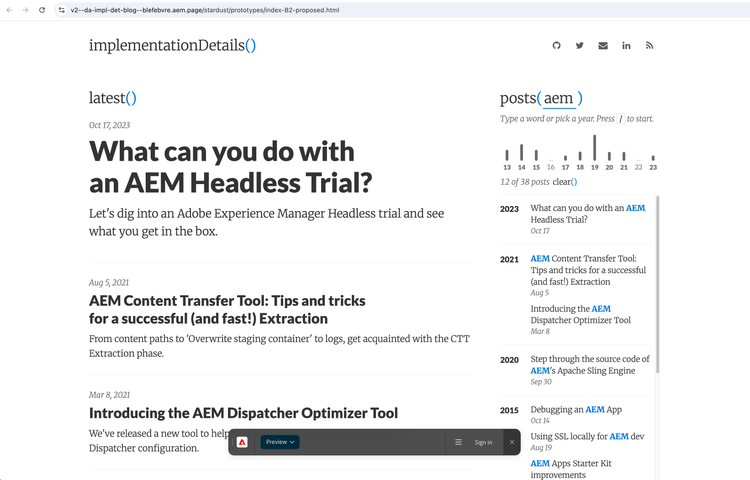Click the posts list scrollbar
The width and height of the screenshot is (750, 480).
(x=658, y=284)
